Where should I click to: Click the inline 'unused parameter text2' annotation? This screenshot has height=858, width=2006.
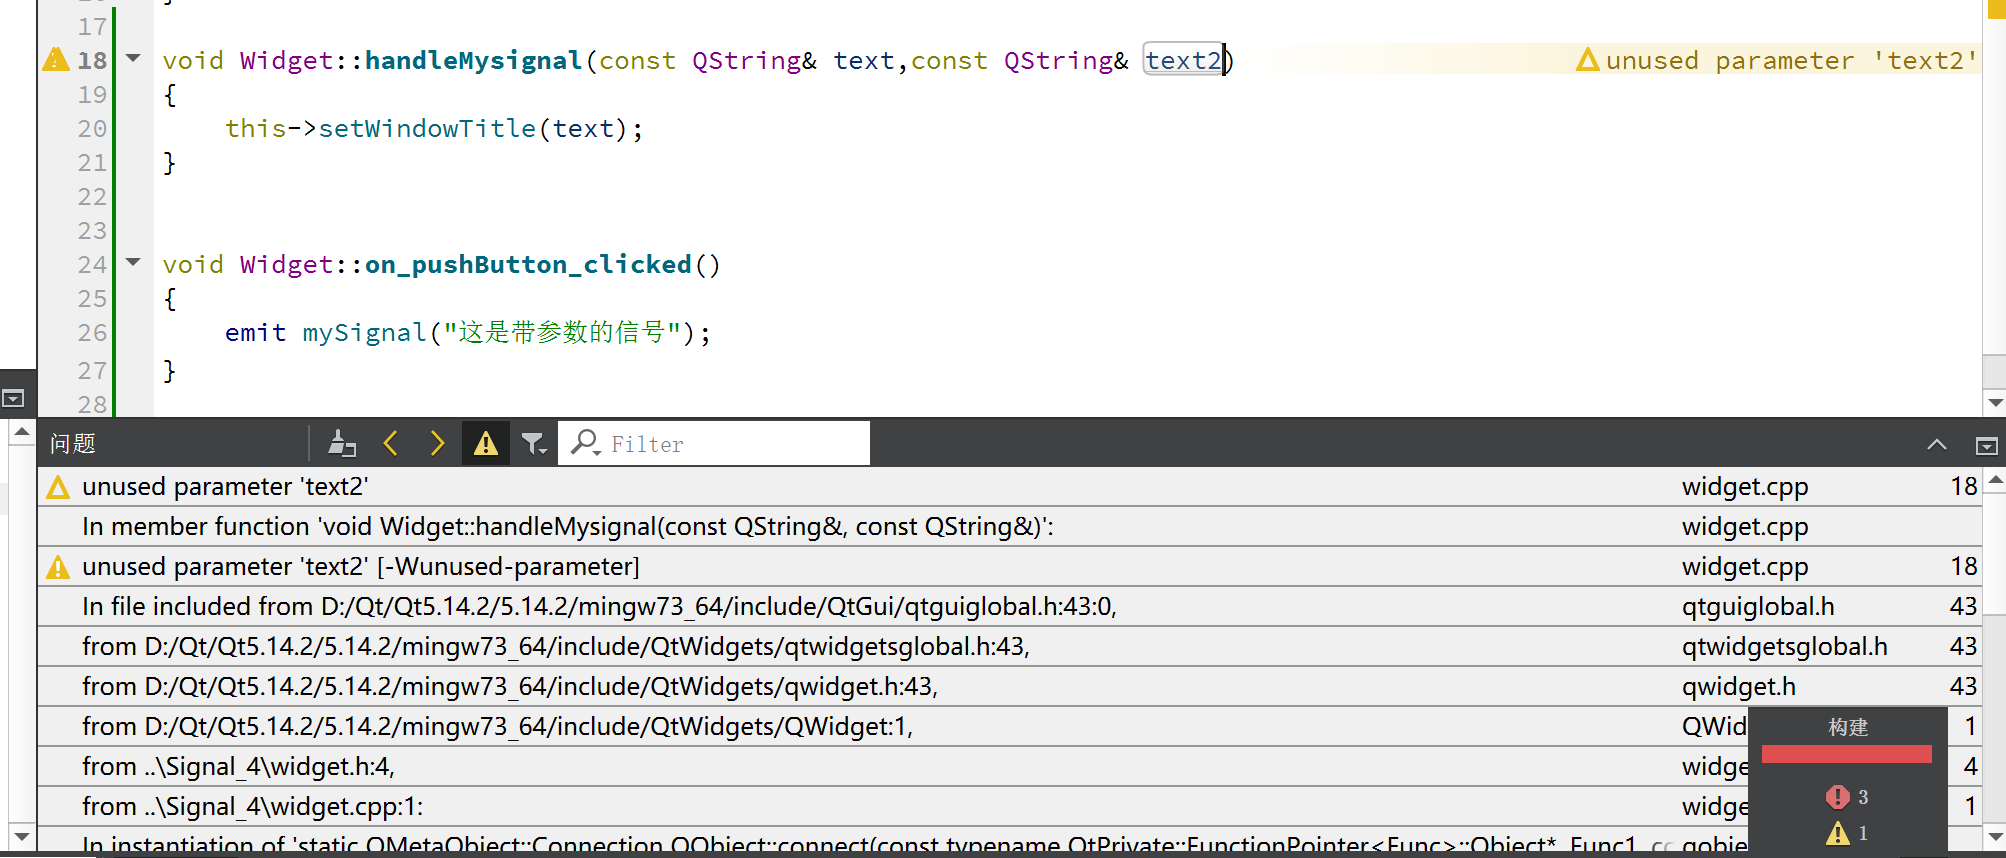point(1776,60)
